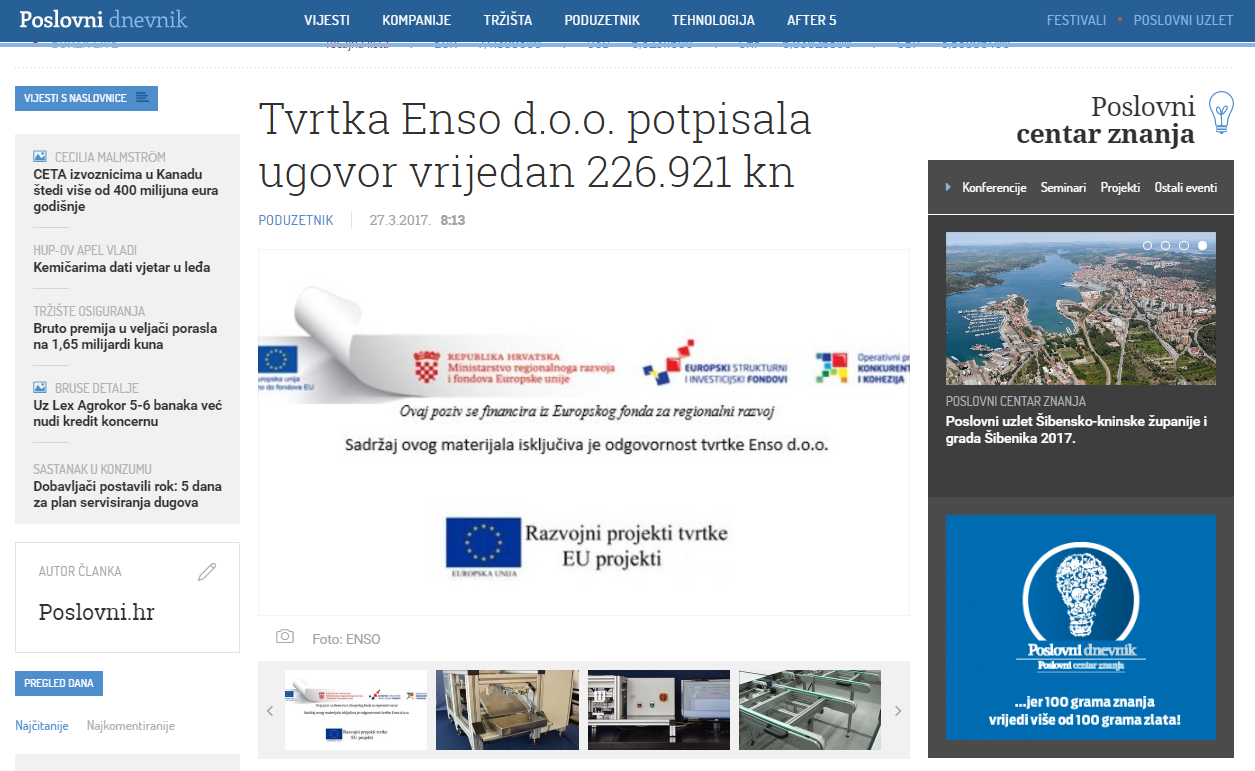
Task: Click the pencil icon in AUTOR ČLANKA box
Action: click(x=207, y=571)
